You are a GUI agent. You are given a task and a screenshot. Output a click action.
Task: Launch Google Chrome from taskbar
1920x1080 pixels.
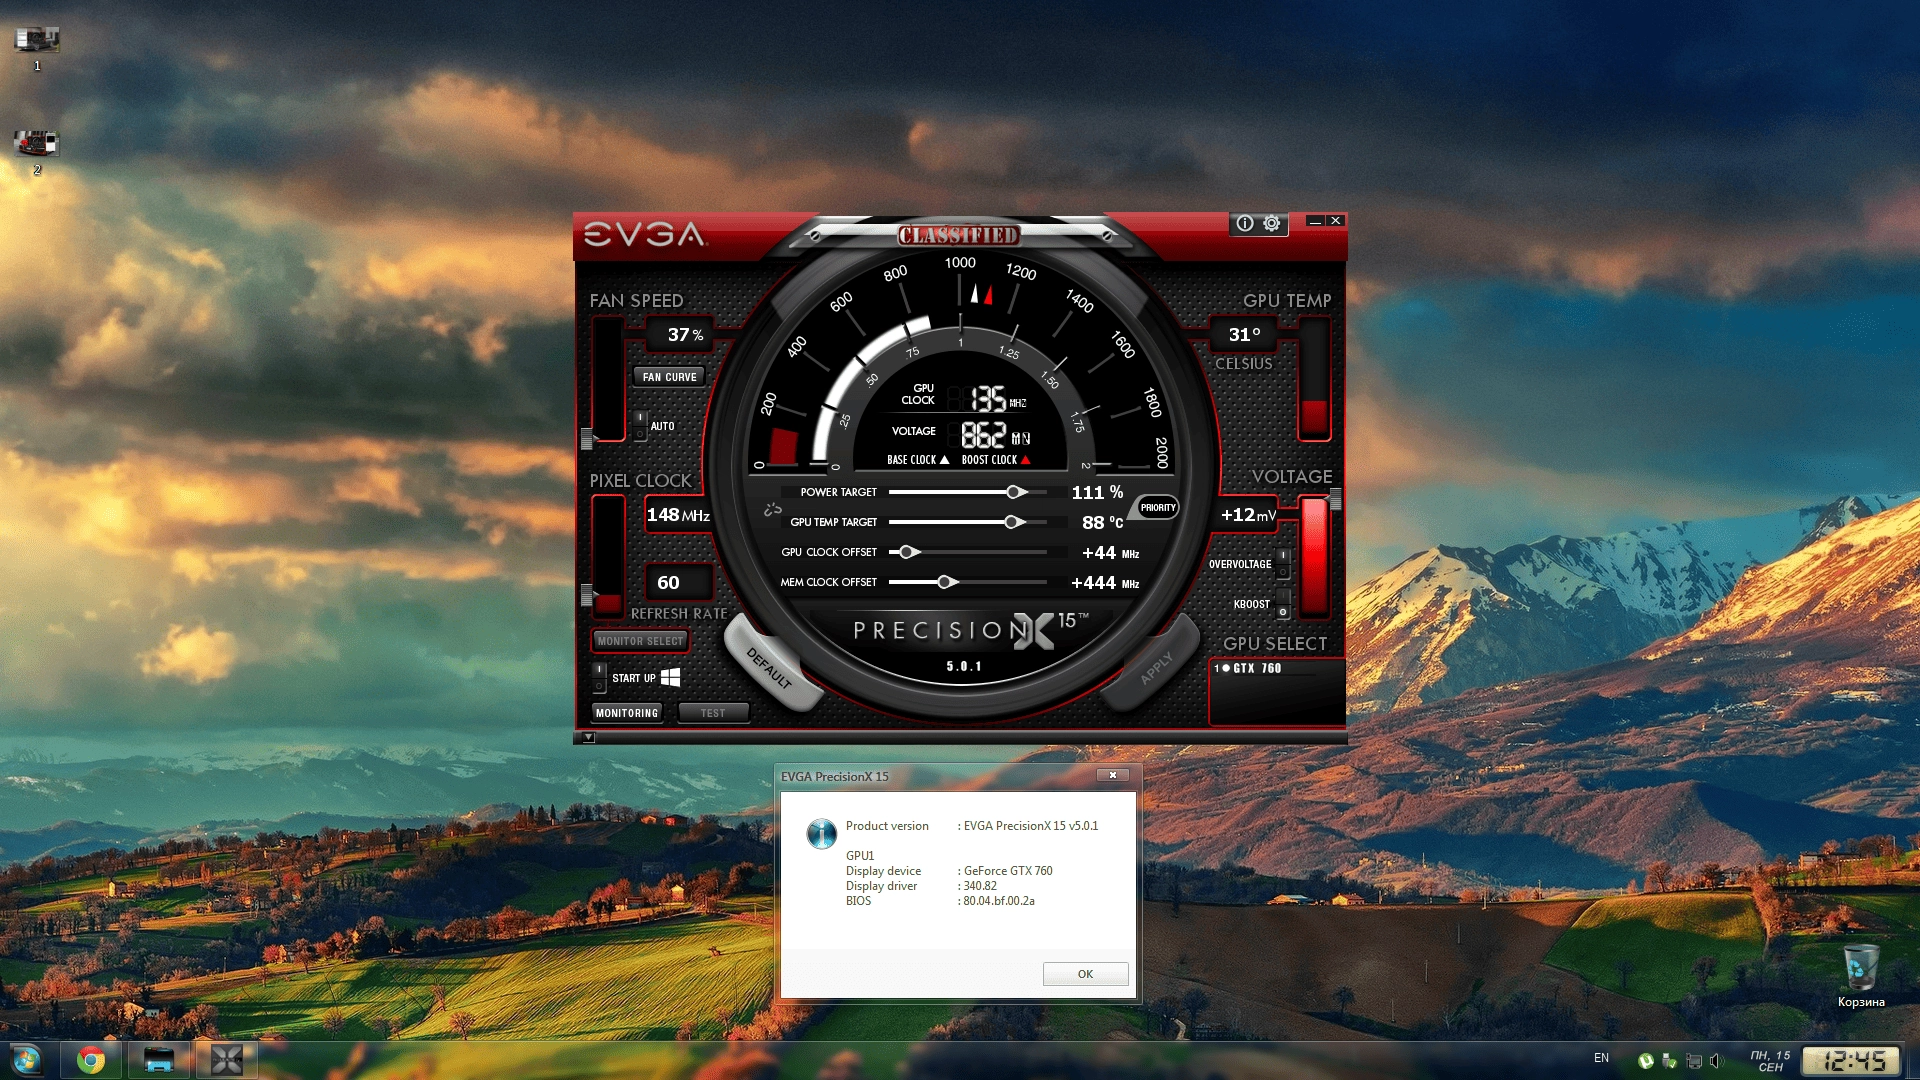[x=91, y=1060]
